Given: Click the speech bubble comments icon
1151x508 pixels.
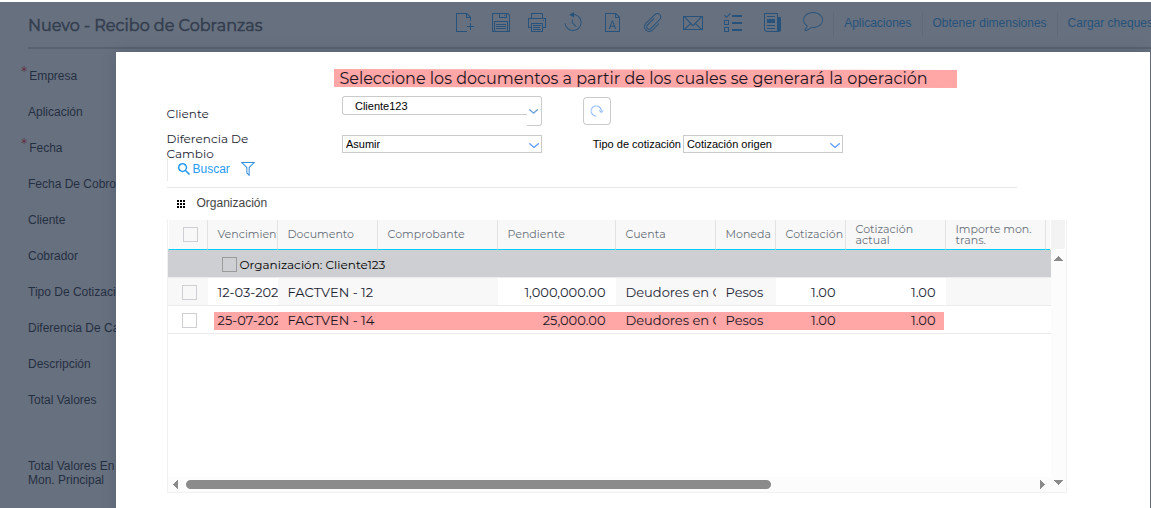Looking at the screenshot, I should pos(813,22).
